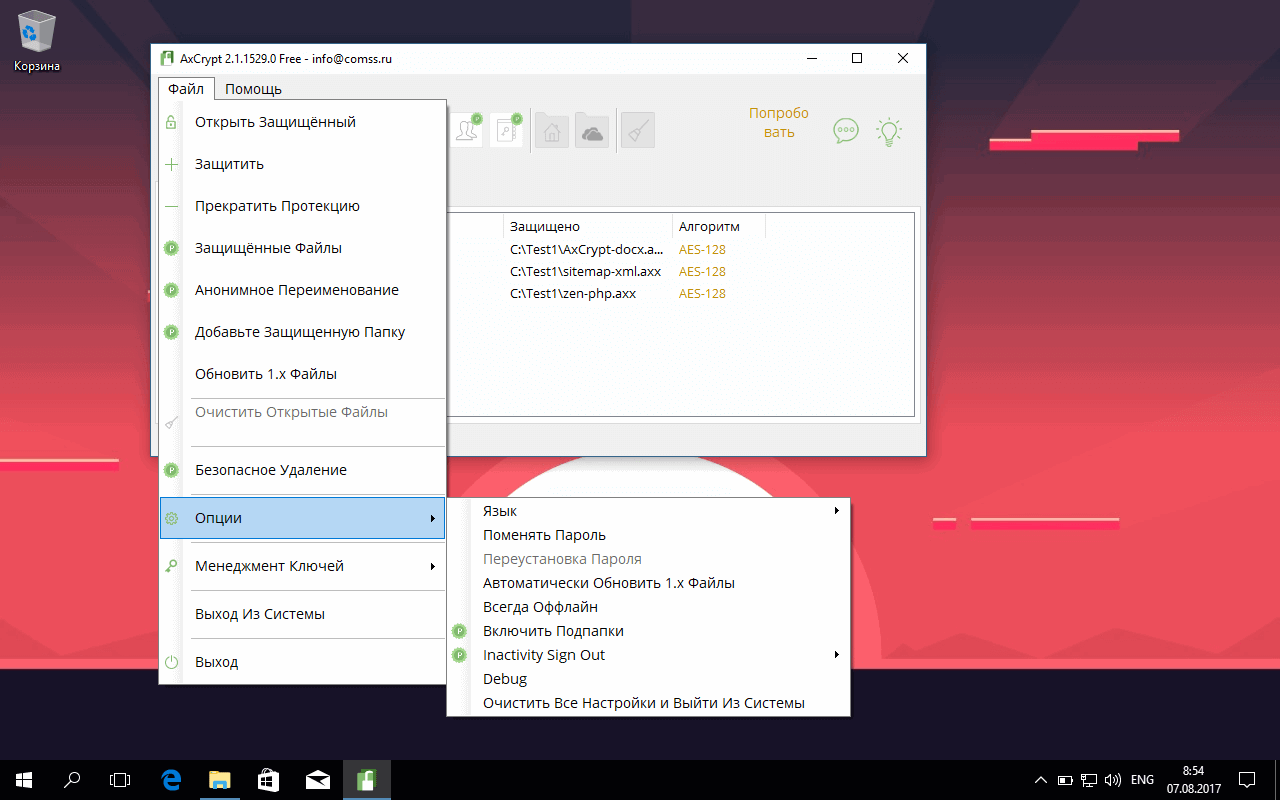The image size is (1280, 800).
Task: Choose Очистить Все Настройки и Выйти Из Системы
Action: [x=648, y=703]
